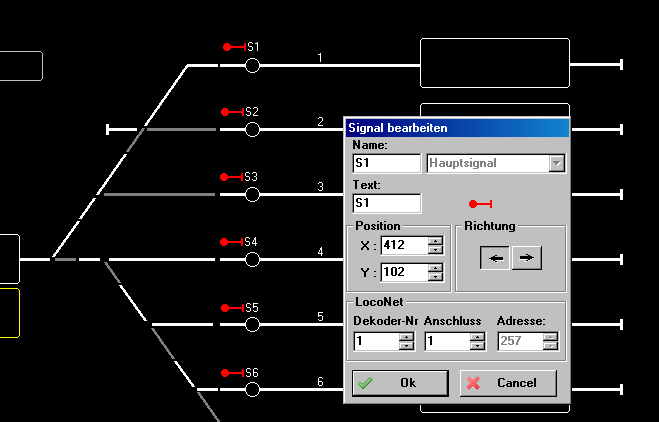Click the red signal preview in dialog
The height and width of the screenshot is (422, 659).
pos(480,203)
